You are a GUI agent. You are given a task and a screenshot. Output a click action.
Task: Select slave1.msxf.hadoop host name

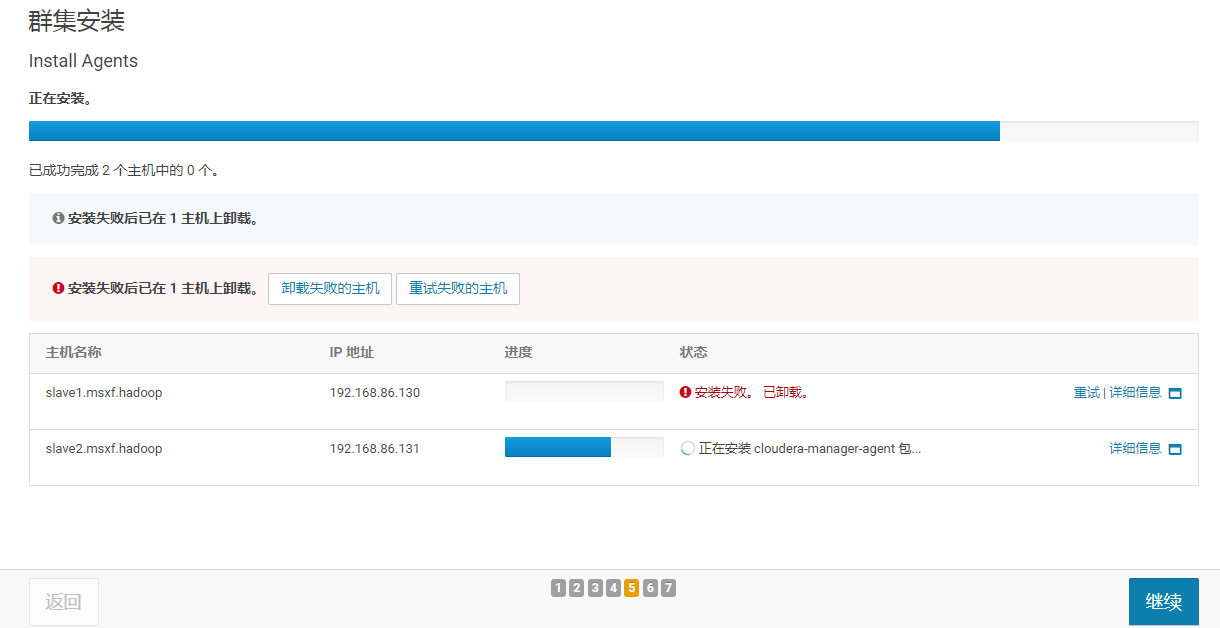tap(104, 393)
